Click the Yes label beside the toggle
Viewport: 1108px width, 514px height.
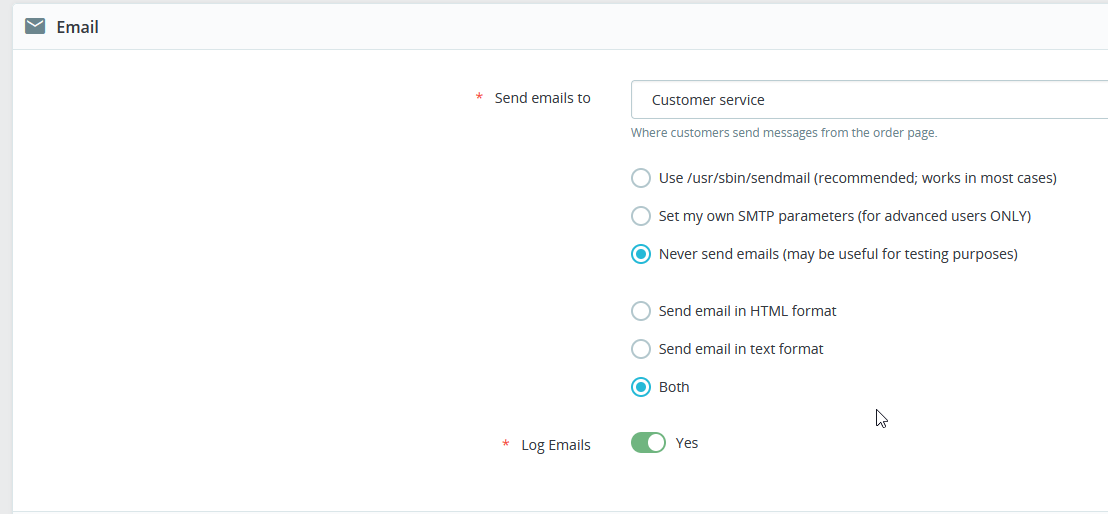(x=687, y=443)
